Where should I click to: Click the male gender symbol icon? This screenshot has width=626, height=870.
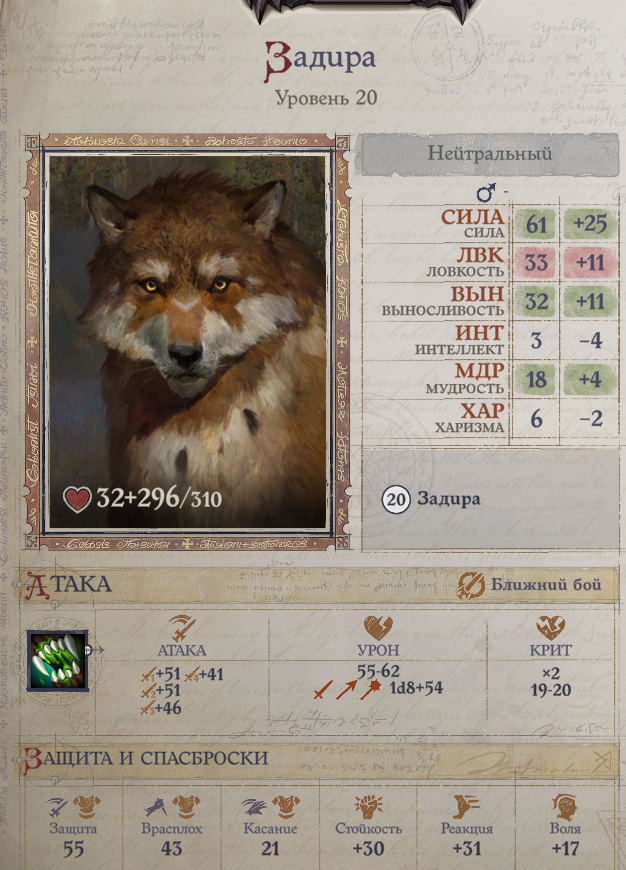tap(486, 193)
